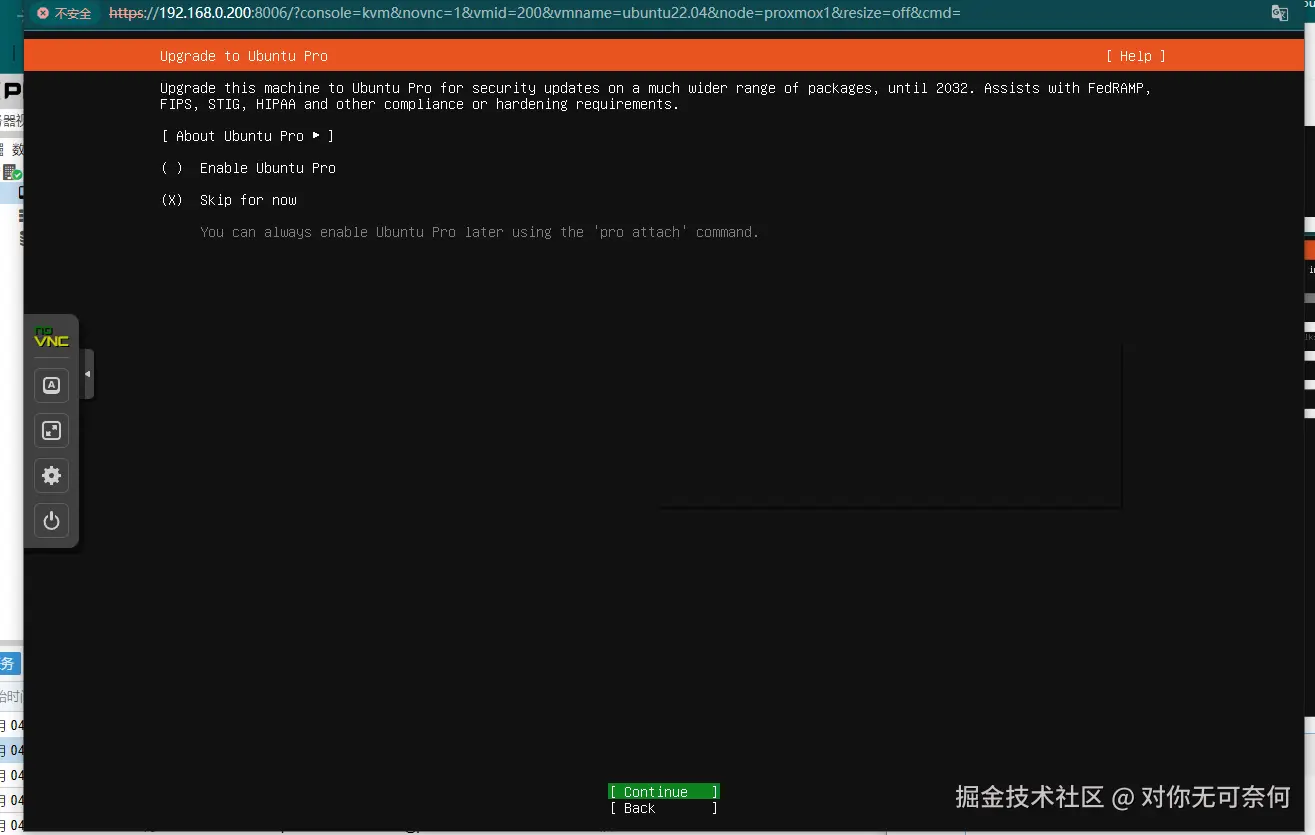
Task: Click the noVNC power button
Action: pos(51,521)
